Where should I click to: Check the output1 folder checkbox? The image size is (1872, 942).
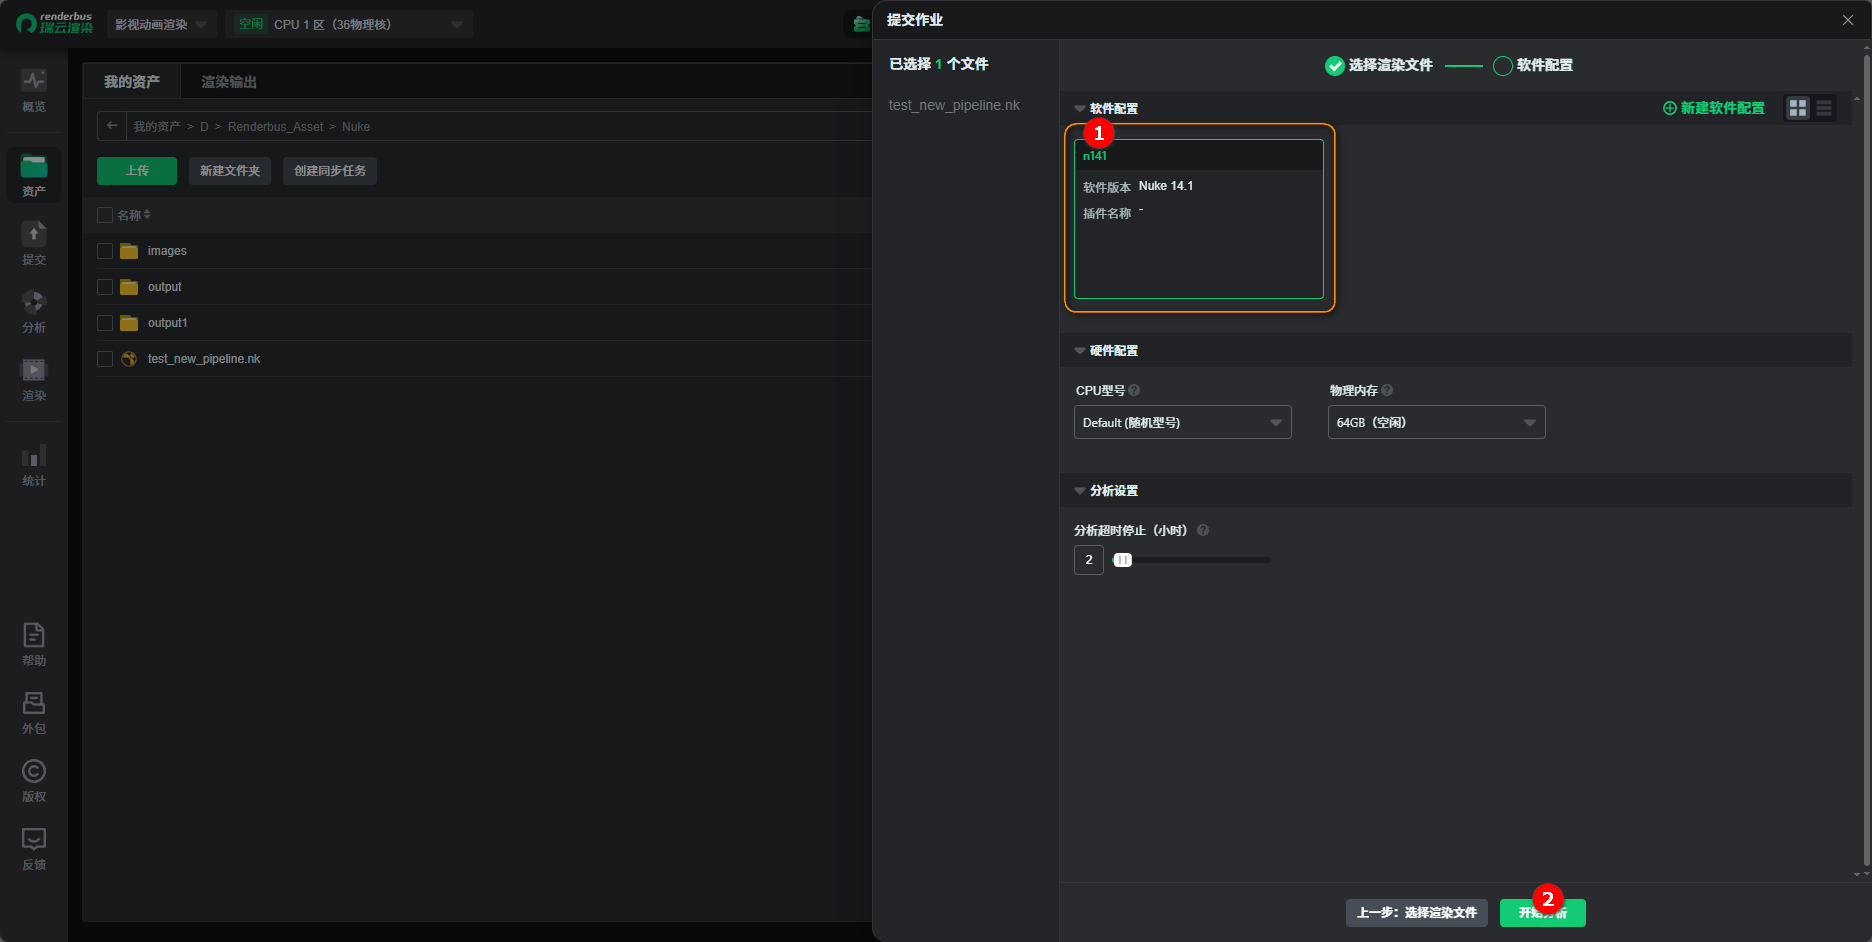pos(105,323)
